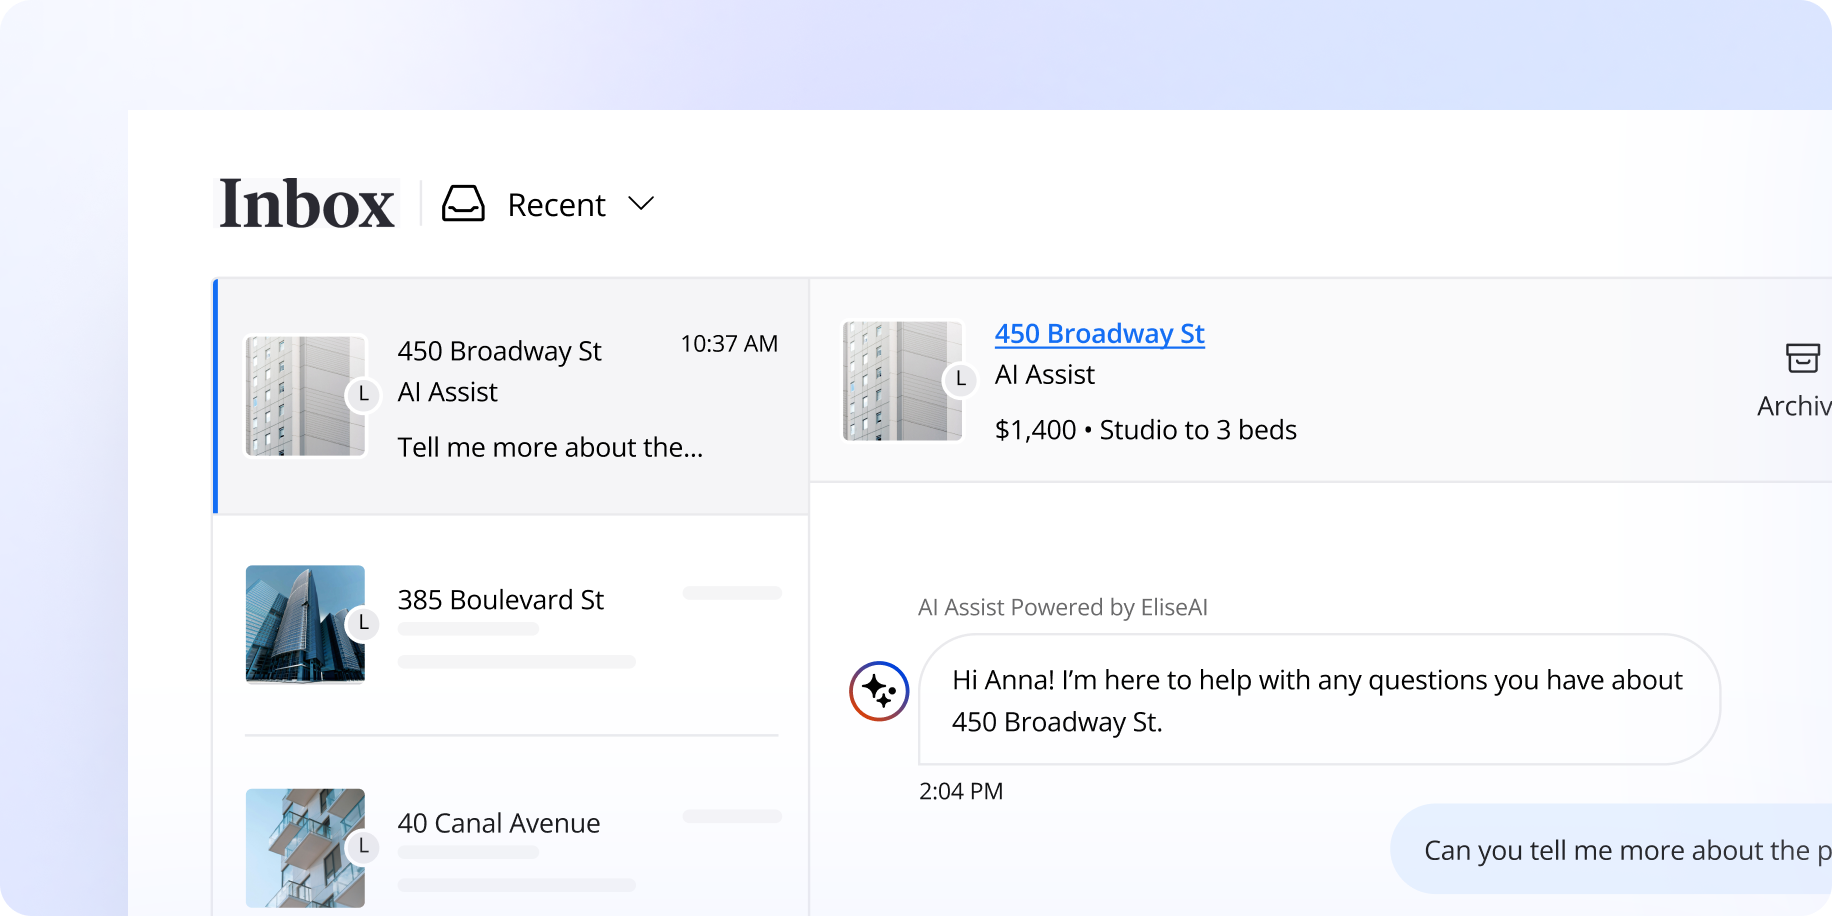Open the 450 Broadway St link
The width and height of the screenshot is (1832, 916).
point(1099,333)
